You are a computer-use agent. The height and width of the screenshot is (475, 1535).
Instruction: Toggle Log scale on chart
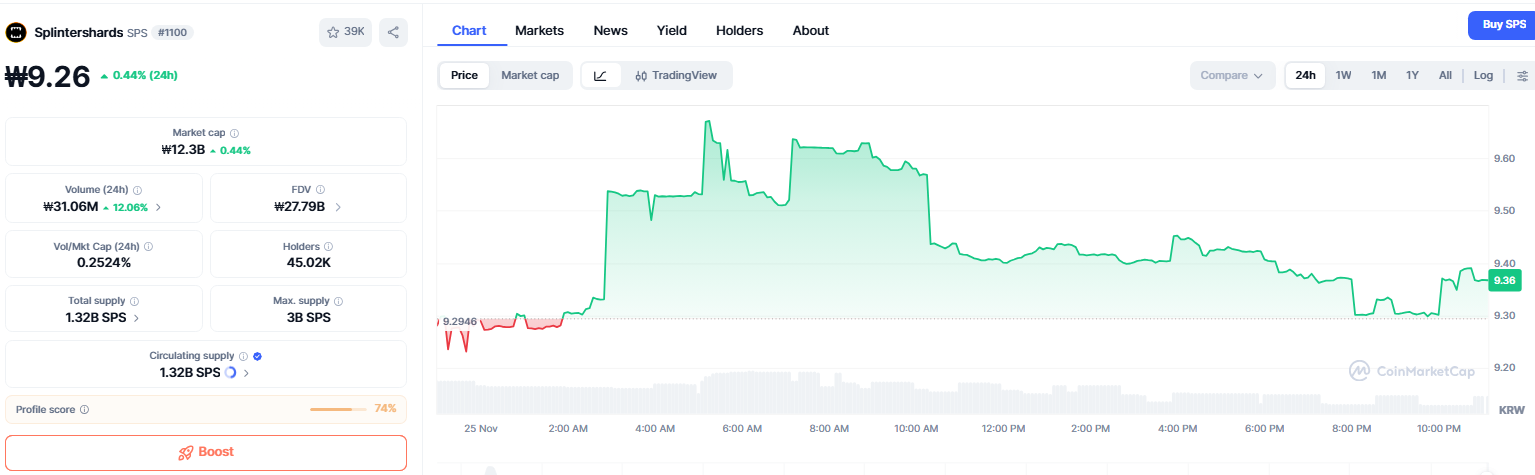point(1483,75)
